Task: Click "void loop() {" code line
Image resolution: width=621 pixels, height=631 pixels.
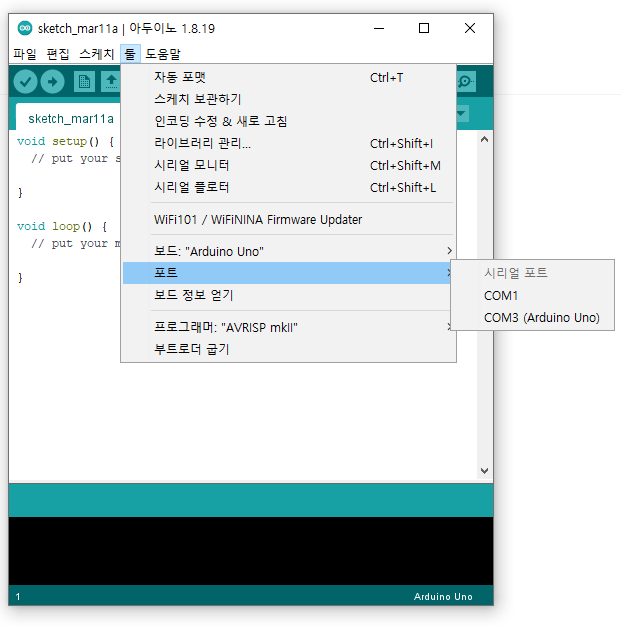Action: coord(62,227)
